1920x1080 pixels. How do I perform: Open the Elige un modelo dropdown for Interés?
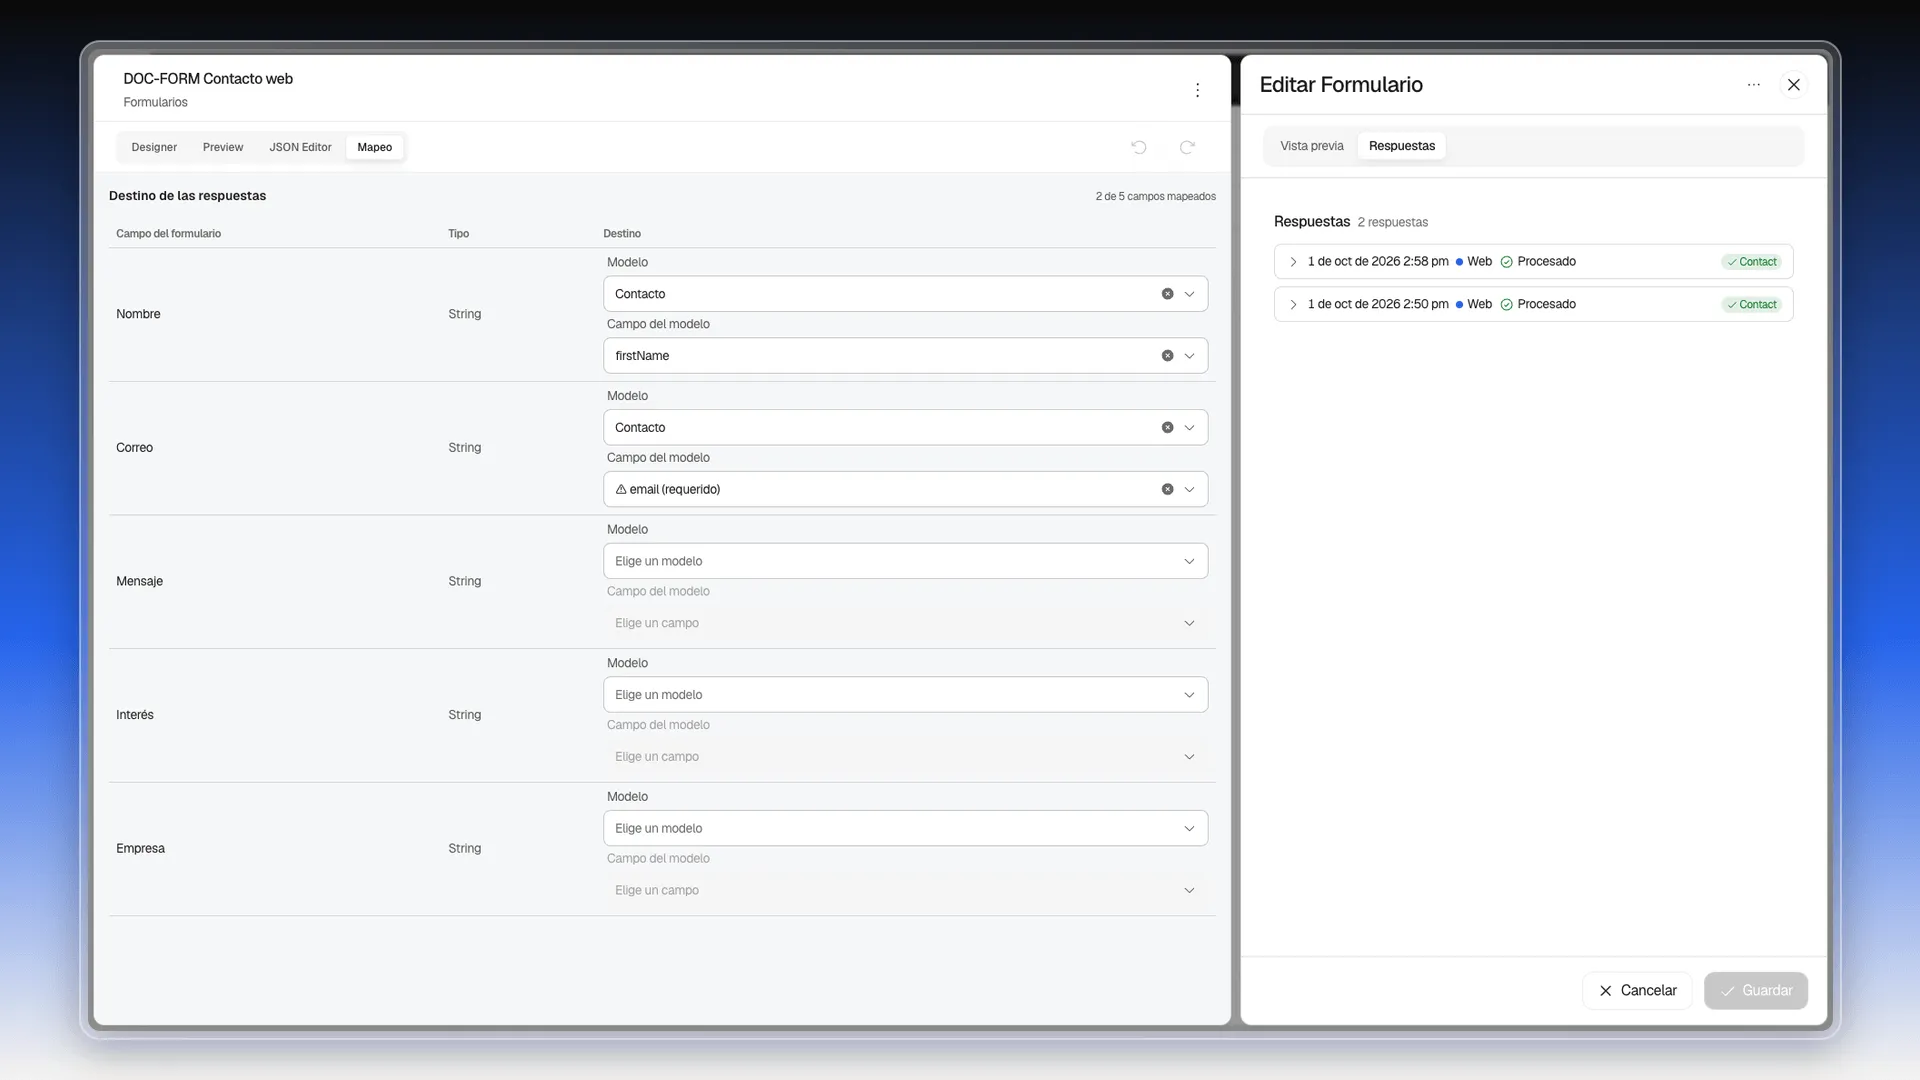tap(905, 695)
